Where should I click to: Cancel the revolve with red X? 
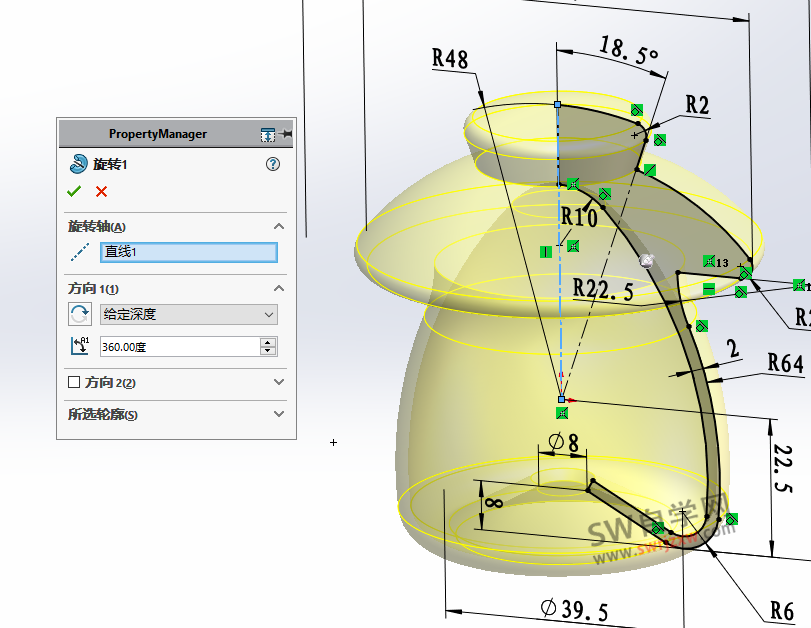coord(101,191)
